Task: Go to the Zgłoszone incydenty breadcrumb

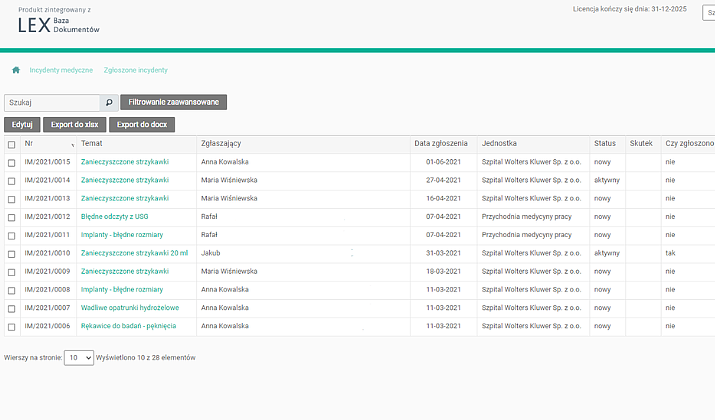Action: point(136,71)
